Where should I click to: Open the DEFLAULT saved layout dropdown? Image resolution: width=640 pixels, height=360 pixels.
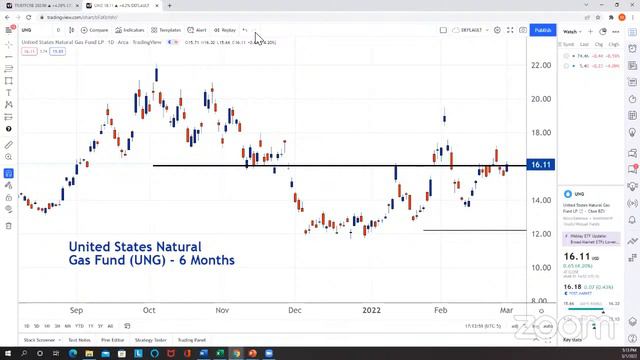471,30
